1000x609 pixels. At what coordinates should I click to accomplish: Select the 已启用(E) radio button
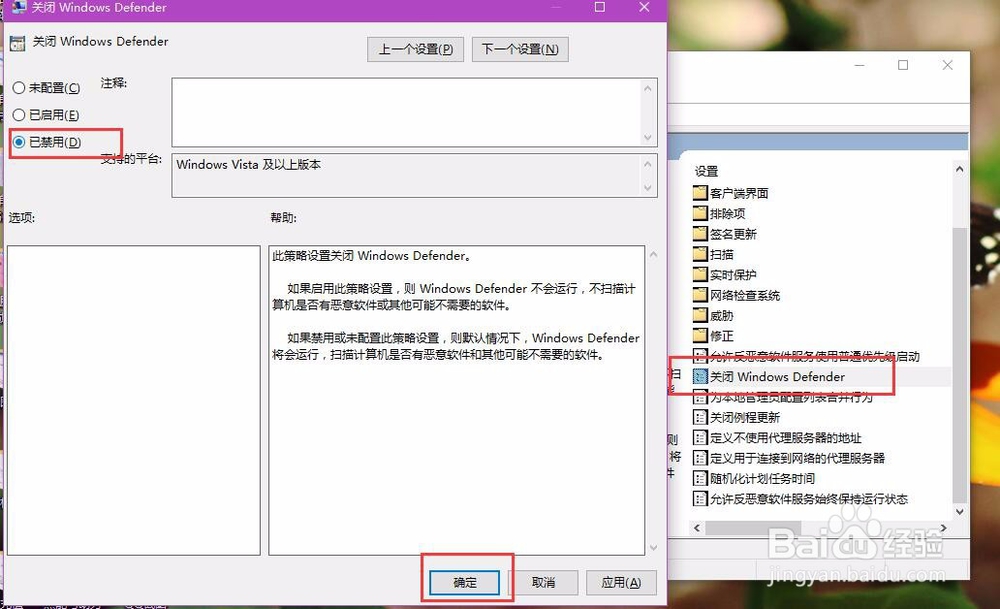(x=19, y=115)
